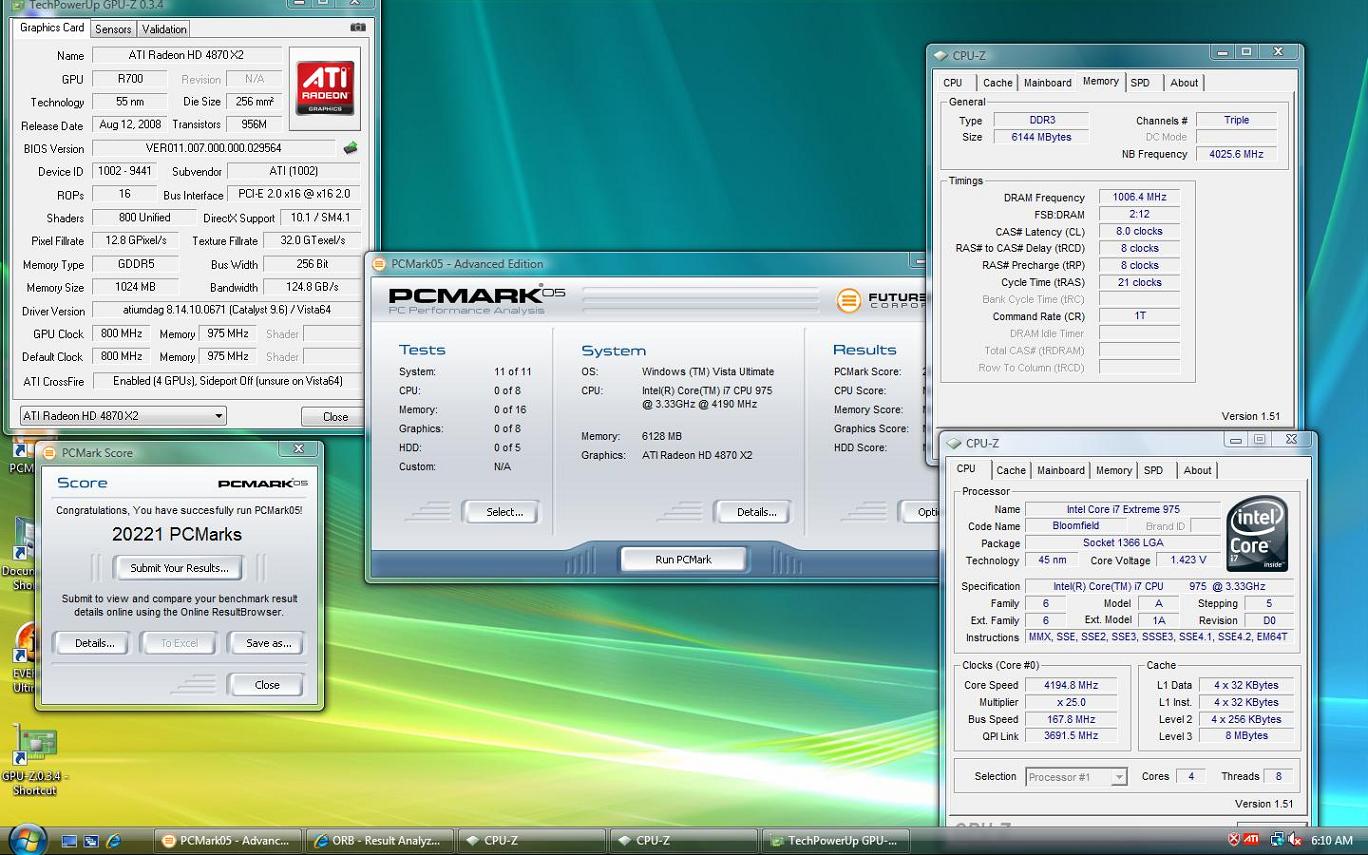Click the Run PCMark button
Screen dimensions: 1368x855
point(683,559)
